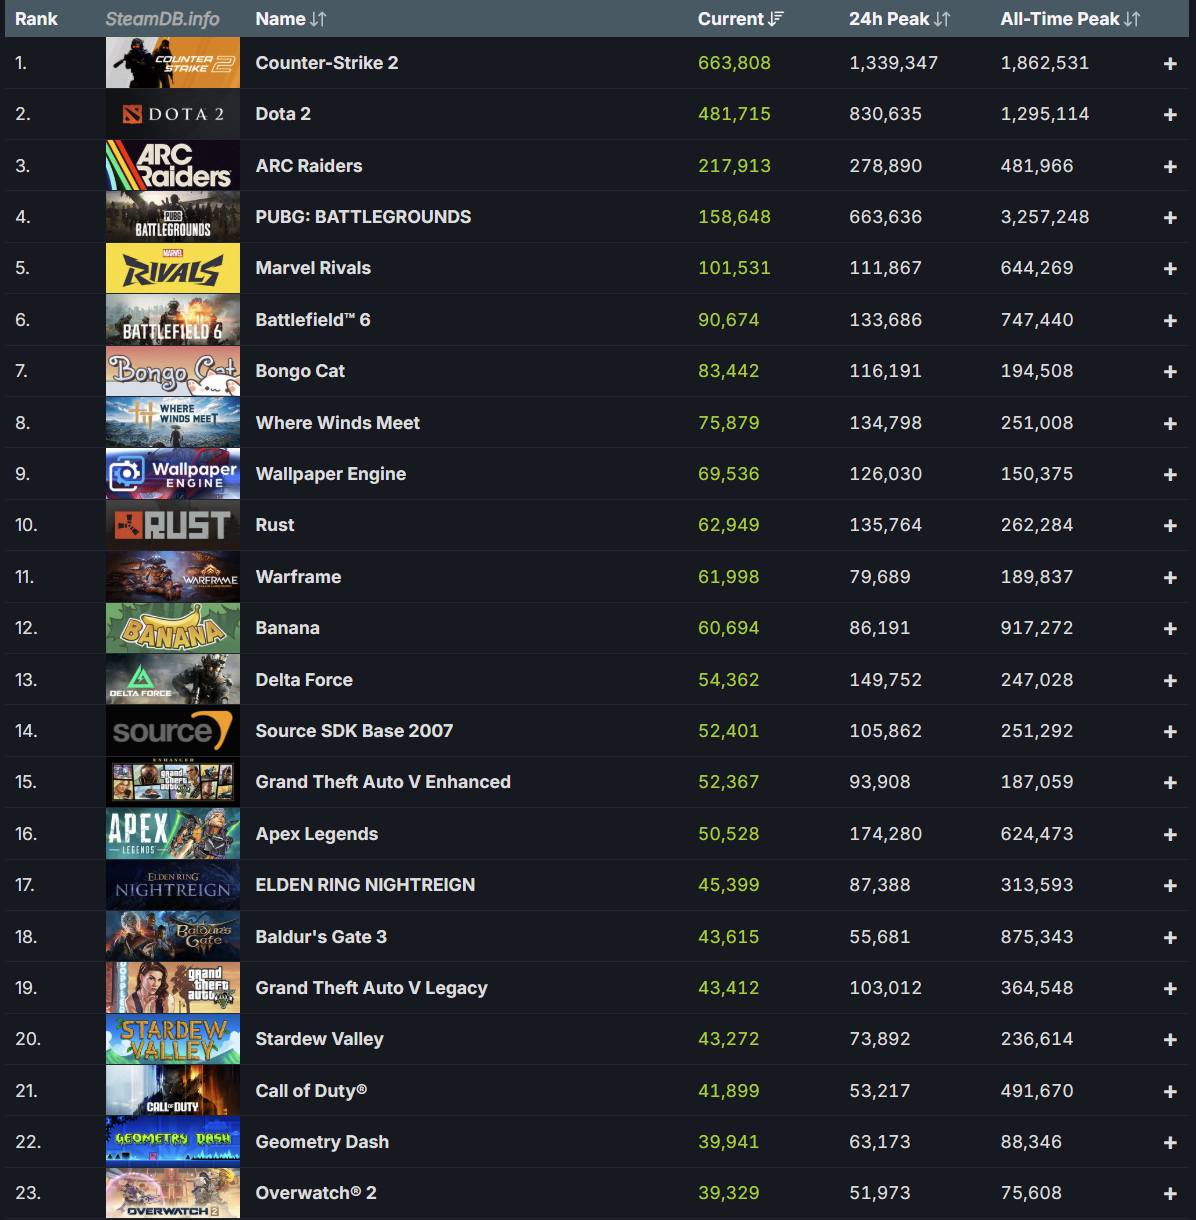This screenshot has height=1220, width=1196.
Task: Click plus icon in Source SDK Base 2007 row
Action: (1170, 732)
